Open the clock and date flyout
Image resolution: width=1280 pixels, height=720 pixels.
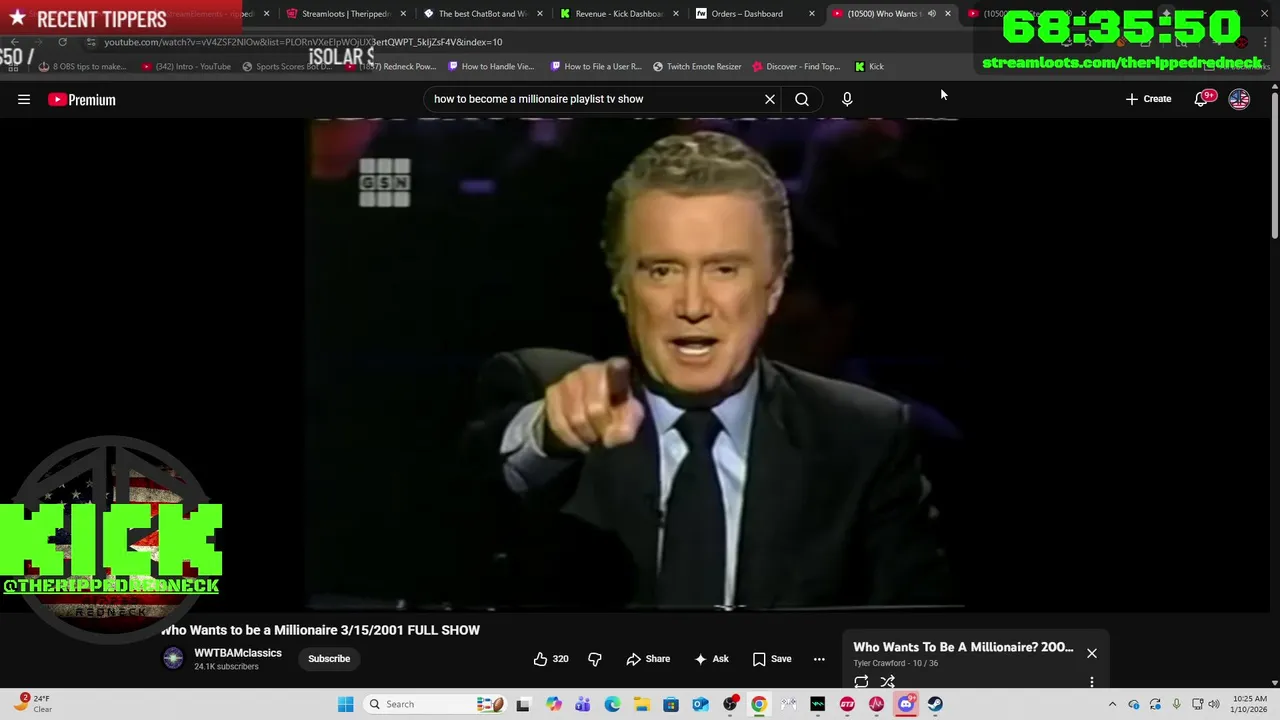pyautogui.click(x=1249, y=704)
